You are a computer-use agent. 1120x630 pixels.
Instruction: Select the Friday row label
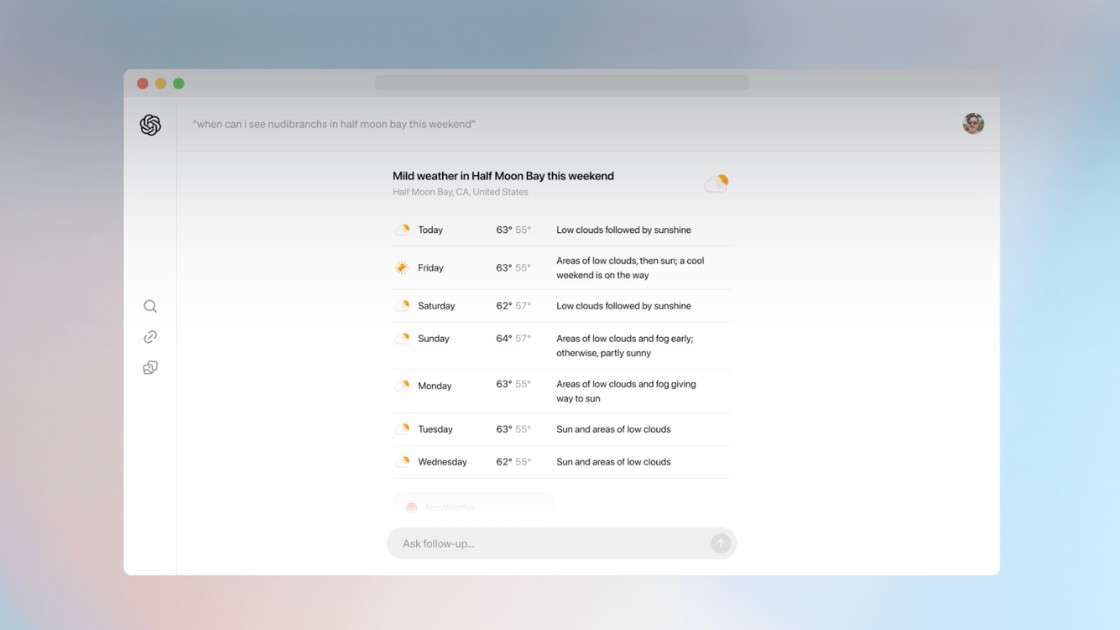click(x=431, y=268)
